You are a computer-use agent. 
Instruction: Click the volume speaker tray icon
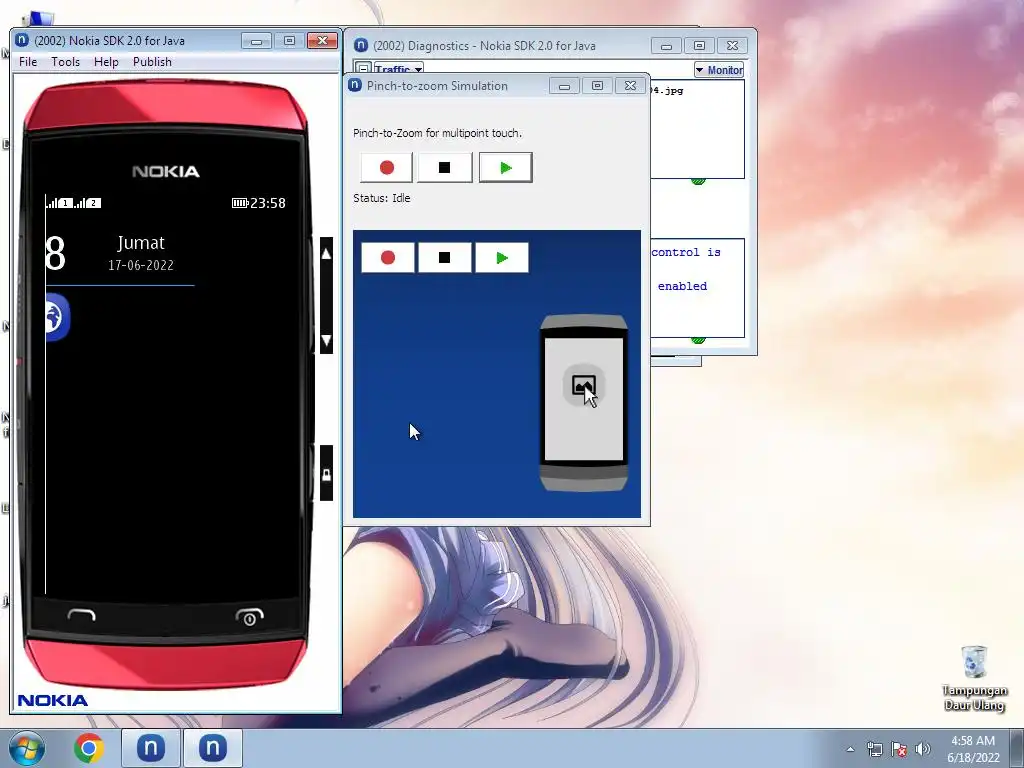[923, 749]
